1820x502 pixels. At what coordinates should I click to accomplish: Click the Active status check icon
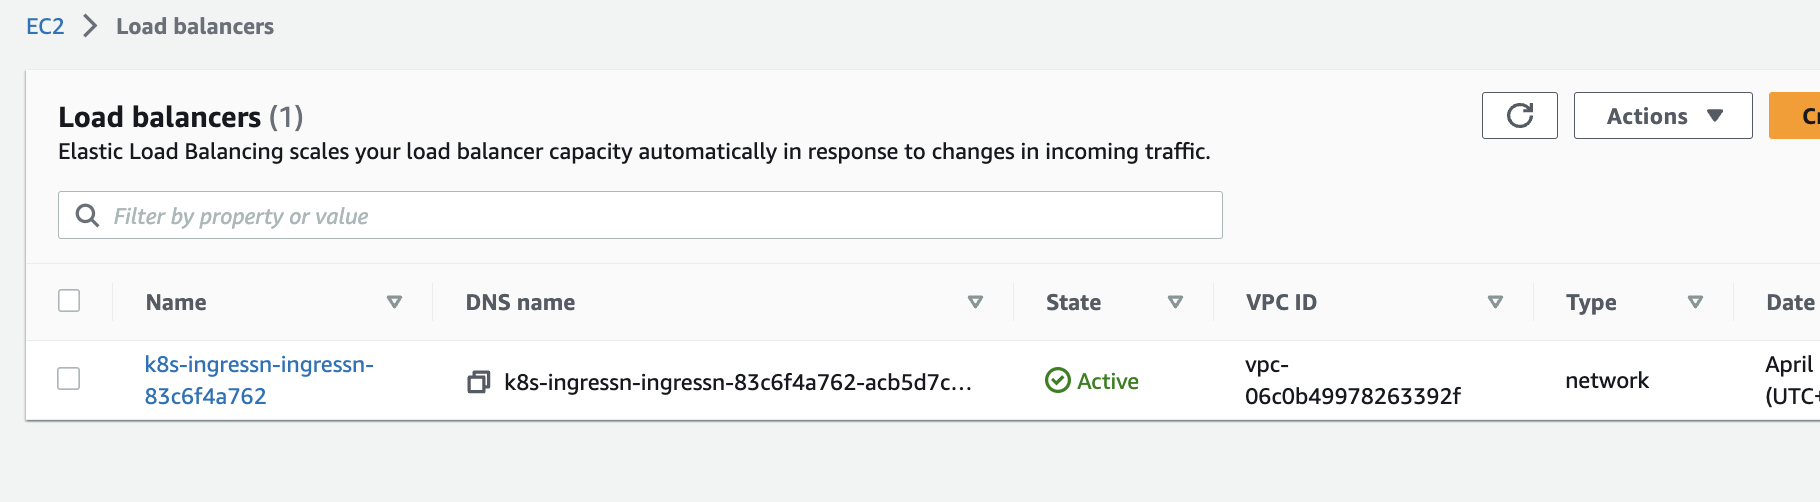pyautogui.click(x=1057, y=381)
